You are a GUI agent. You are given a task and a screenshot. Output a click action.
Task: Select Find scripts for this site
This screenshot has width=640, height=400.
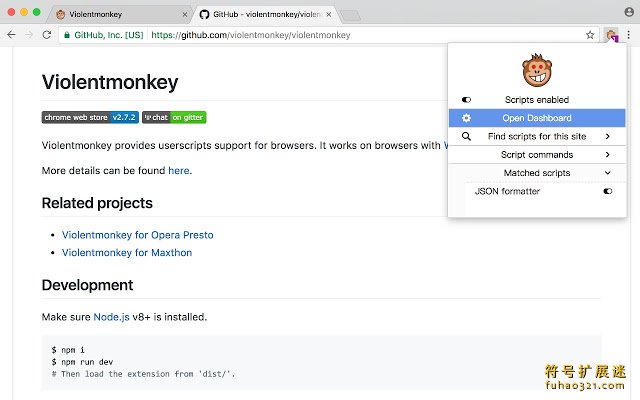coord(537,136)
